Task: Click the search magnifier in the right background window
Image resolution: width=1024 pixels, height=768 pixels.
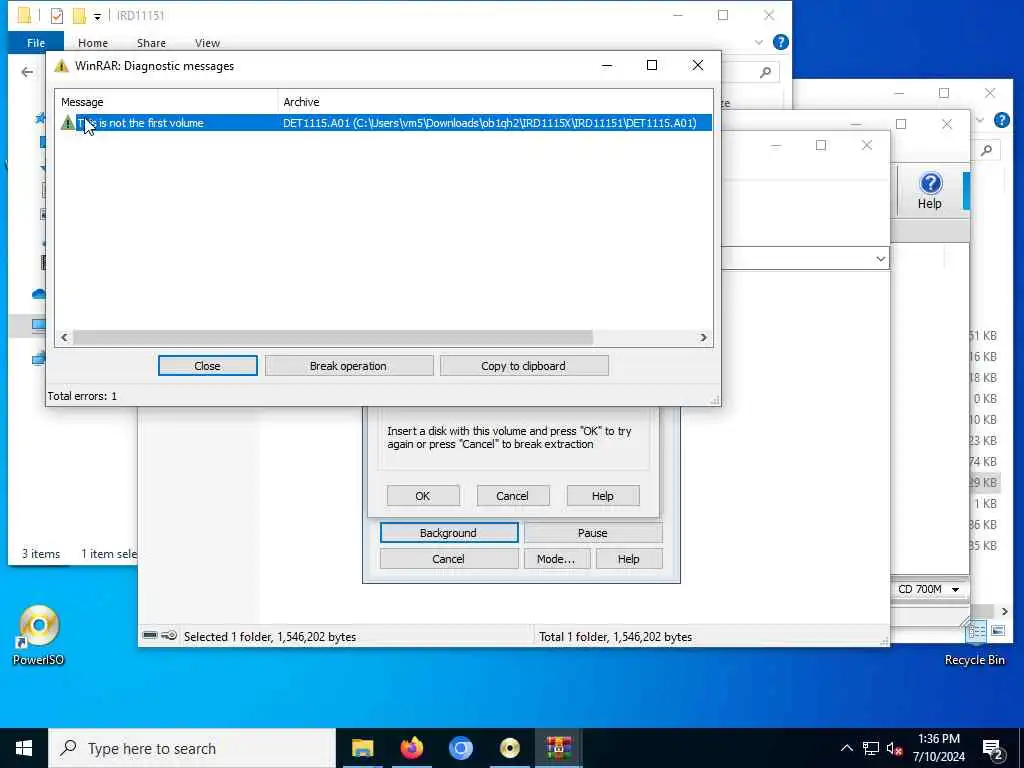Action: pyautogui.click(x=986, y=150)
